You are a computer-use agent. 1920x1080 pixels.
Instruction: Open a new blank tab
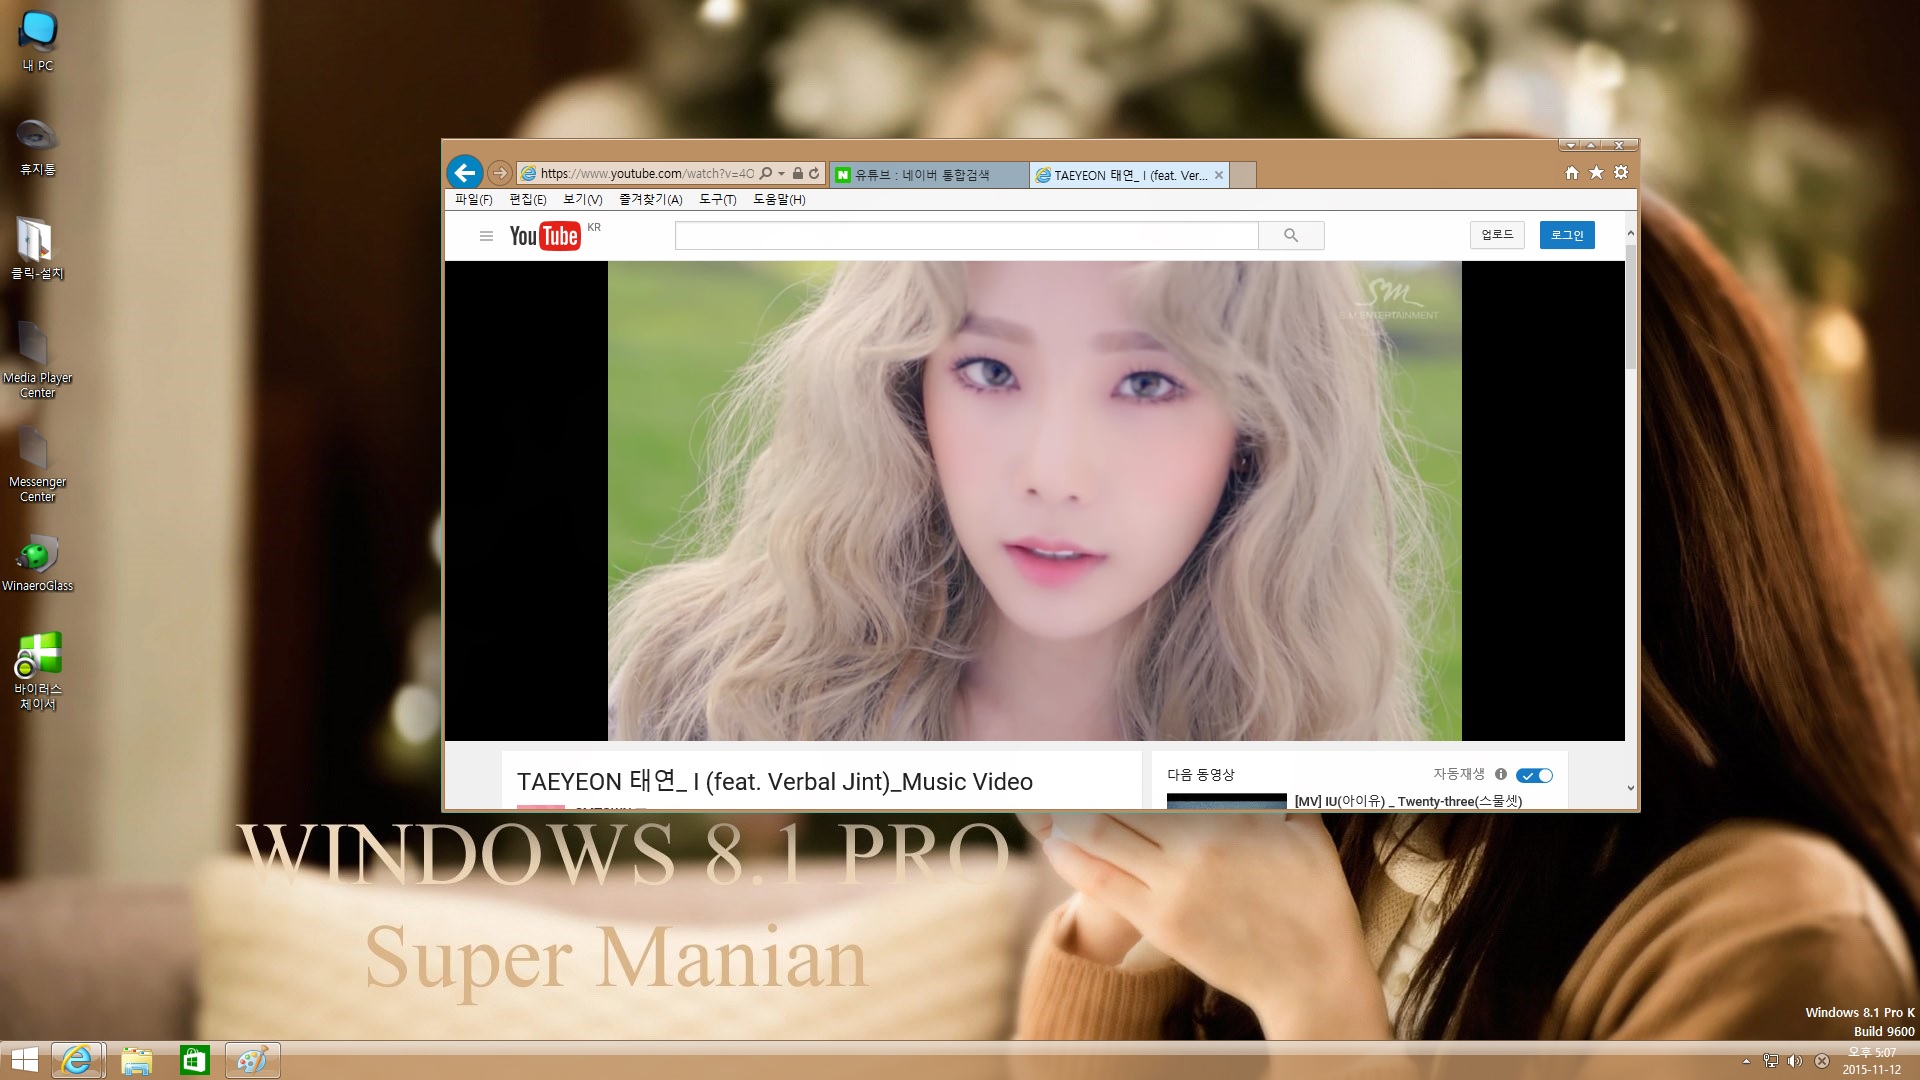coord(1243,175)
